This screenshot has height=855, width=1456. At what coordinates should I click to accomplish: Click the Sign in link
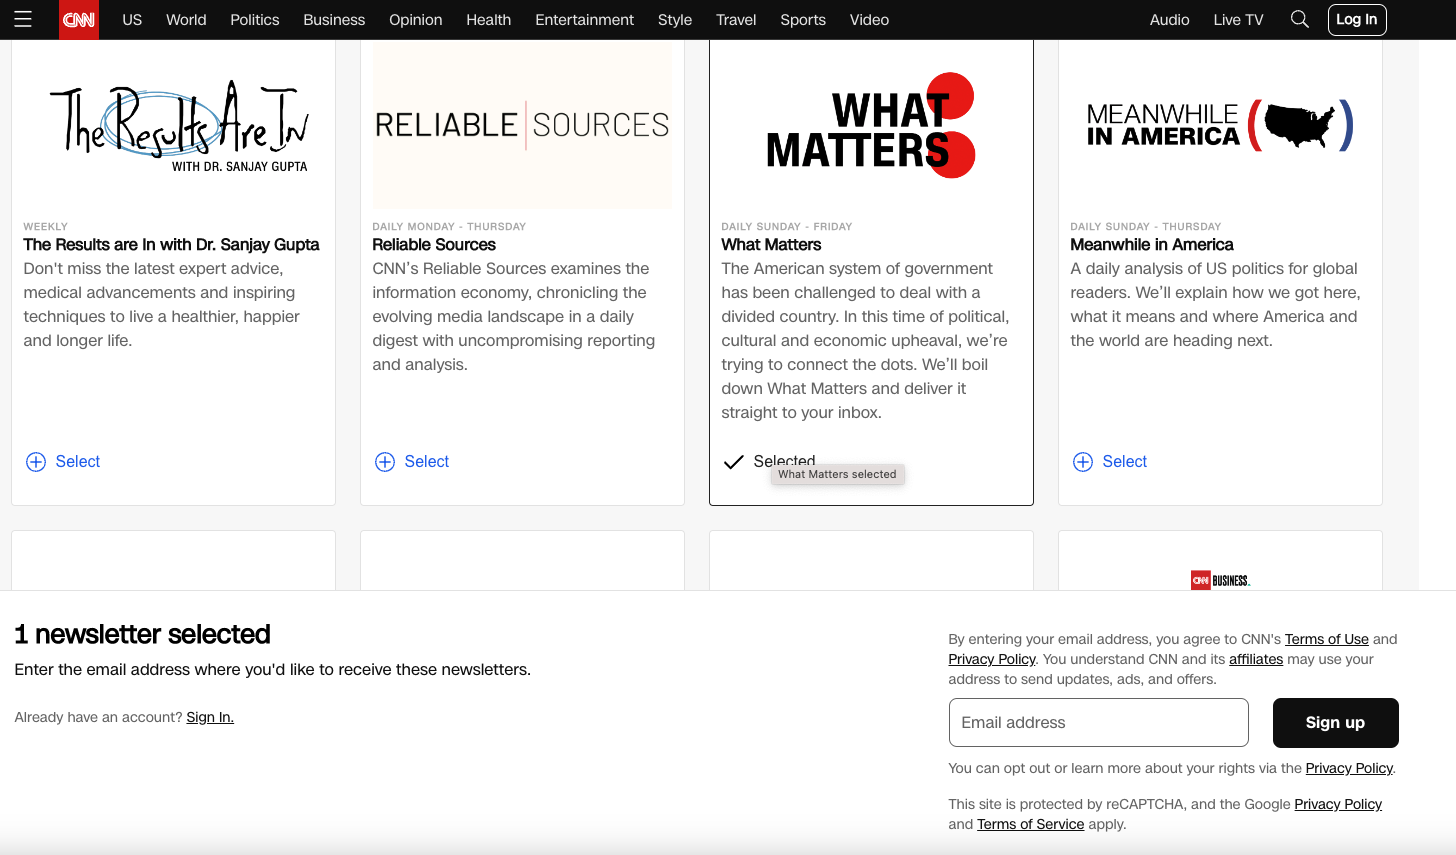[x=210, y=717]
